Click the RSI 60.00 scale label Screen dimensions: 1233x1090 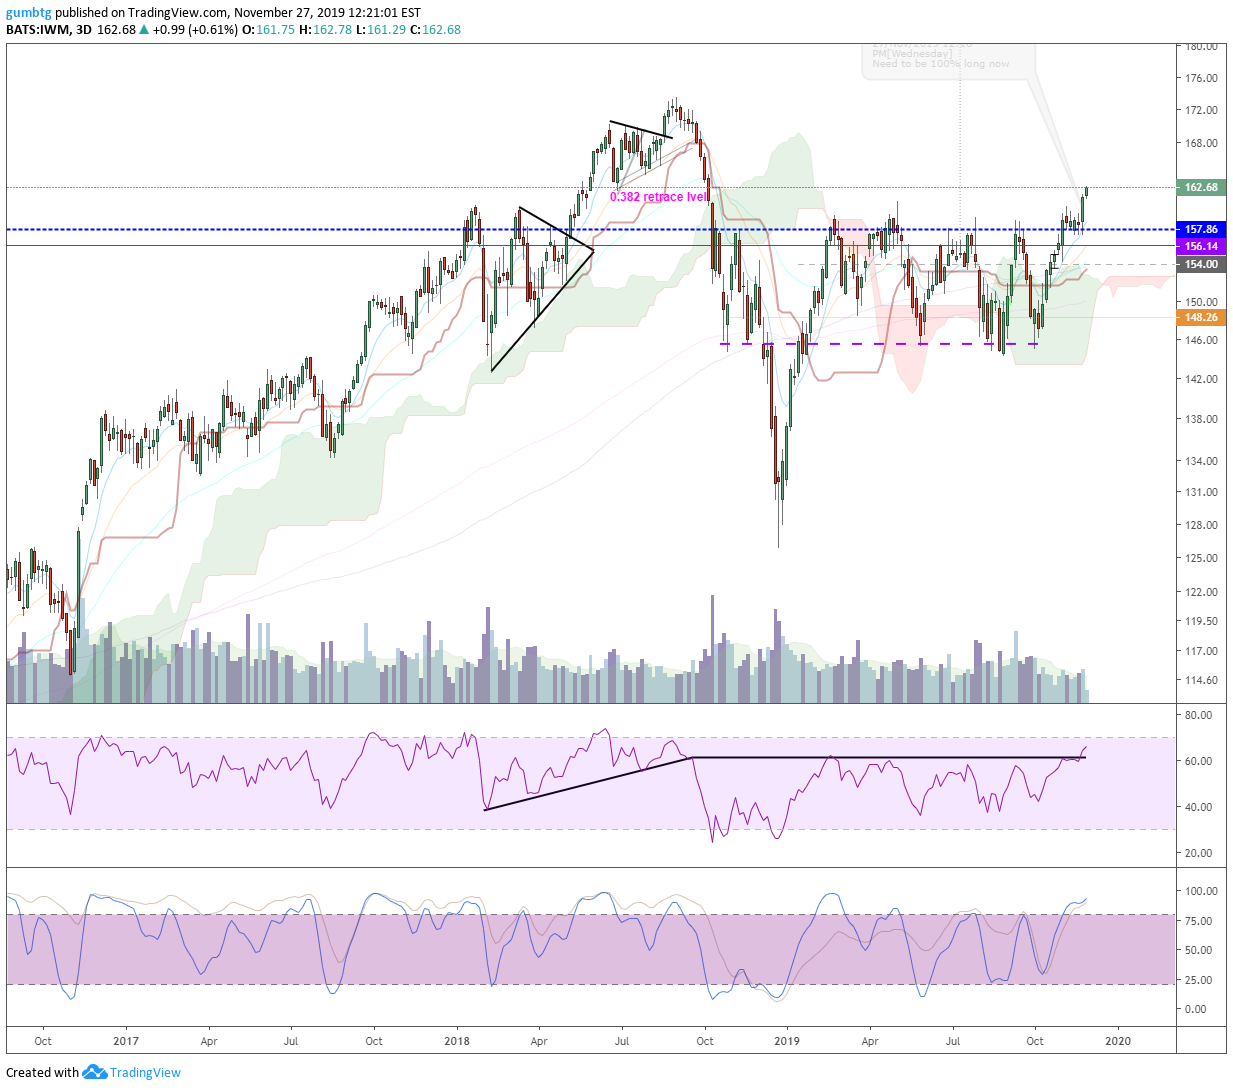1198,761
